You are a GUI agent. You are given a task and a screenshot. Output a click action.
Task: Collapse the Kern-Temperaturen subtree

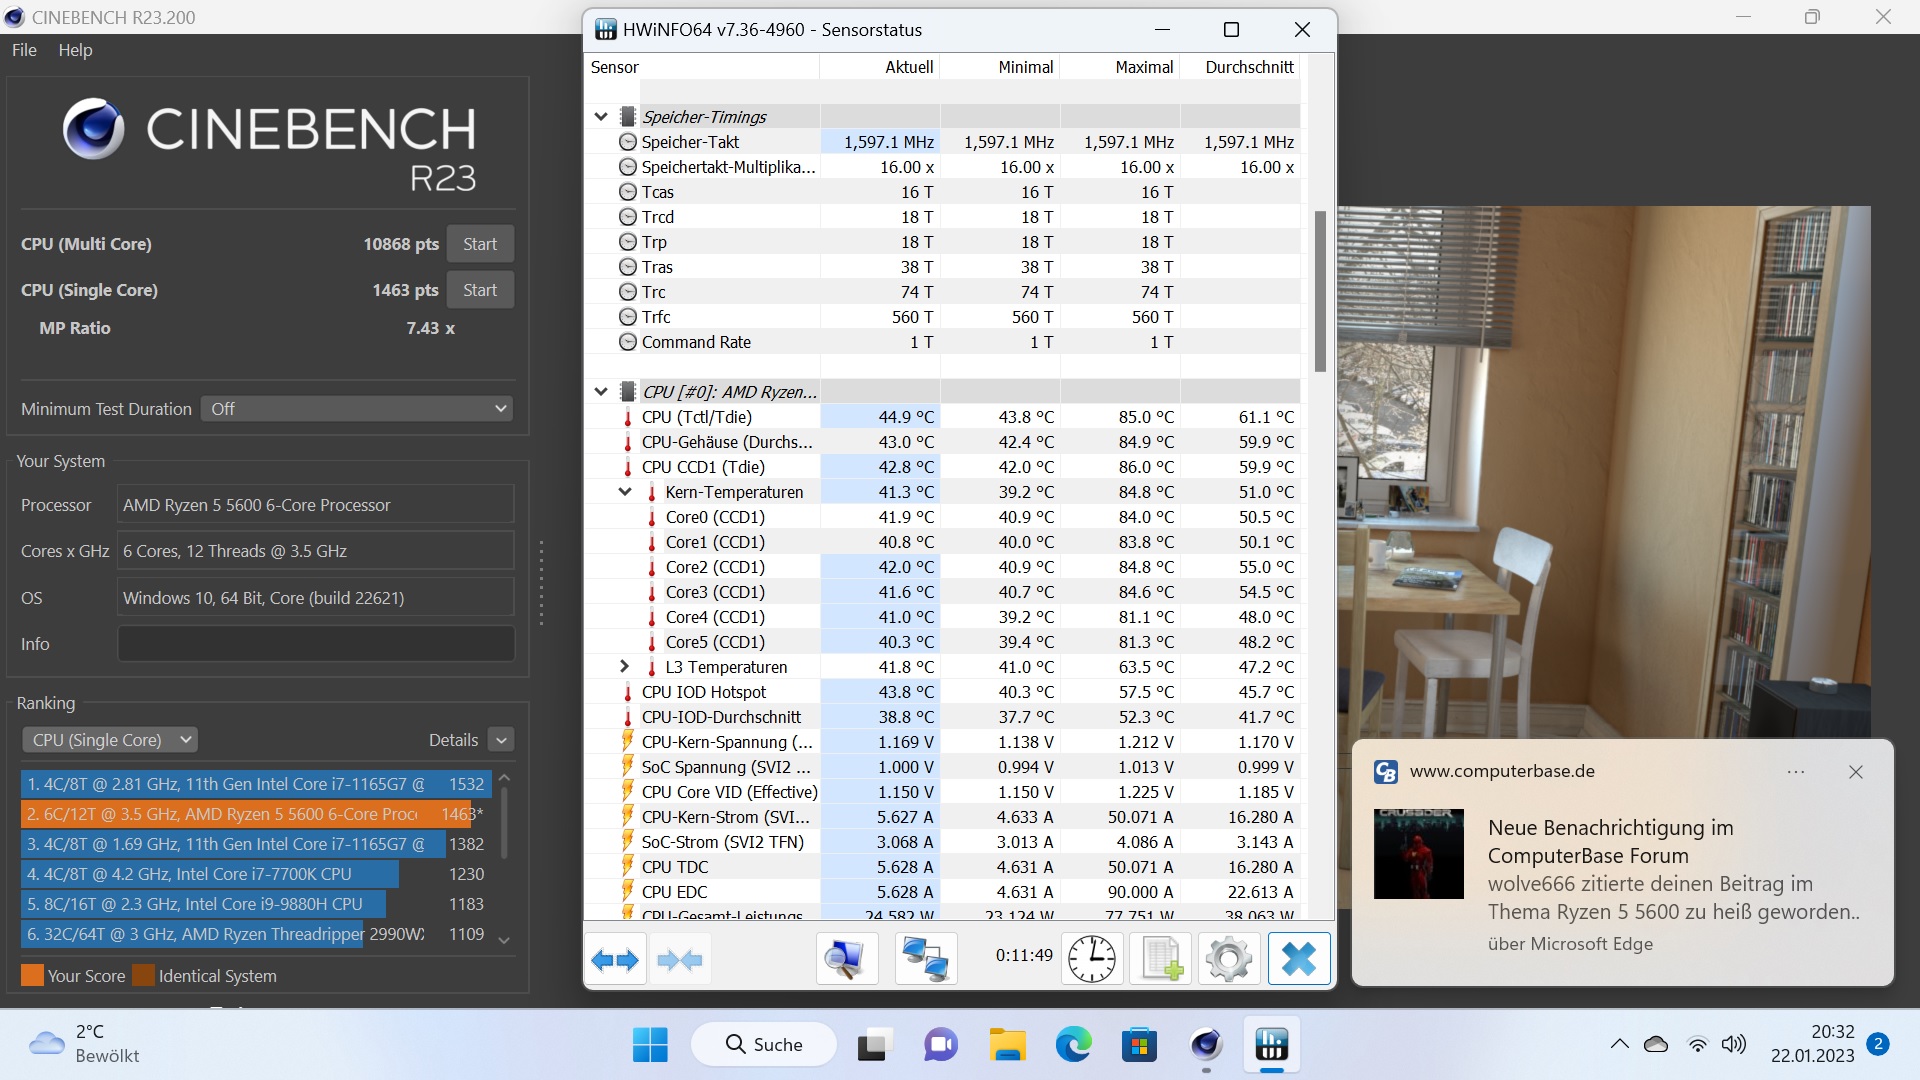click(624, 492)
